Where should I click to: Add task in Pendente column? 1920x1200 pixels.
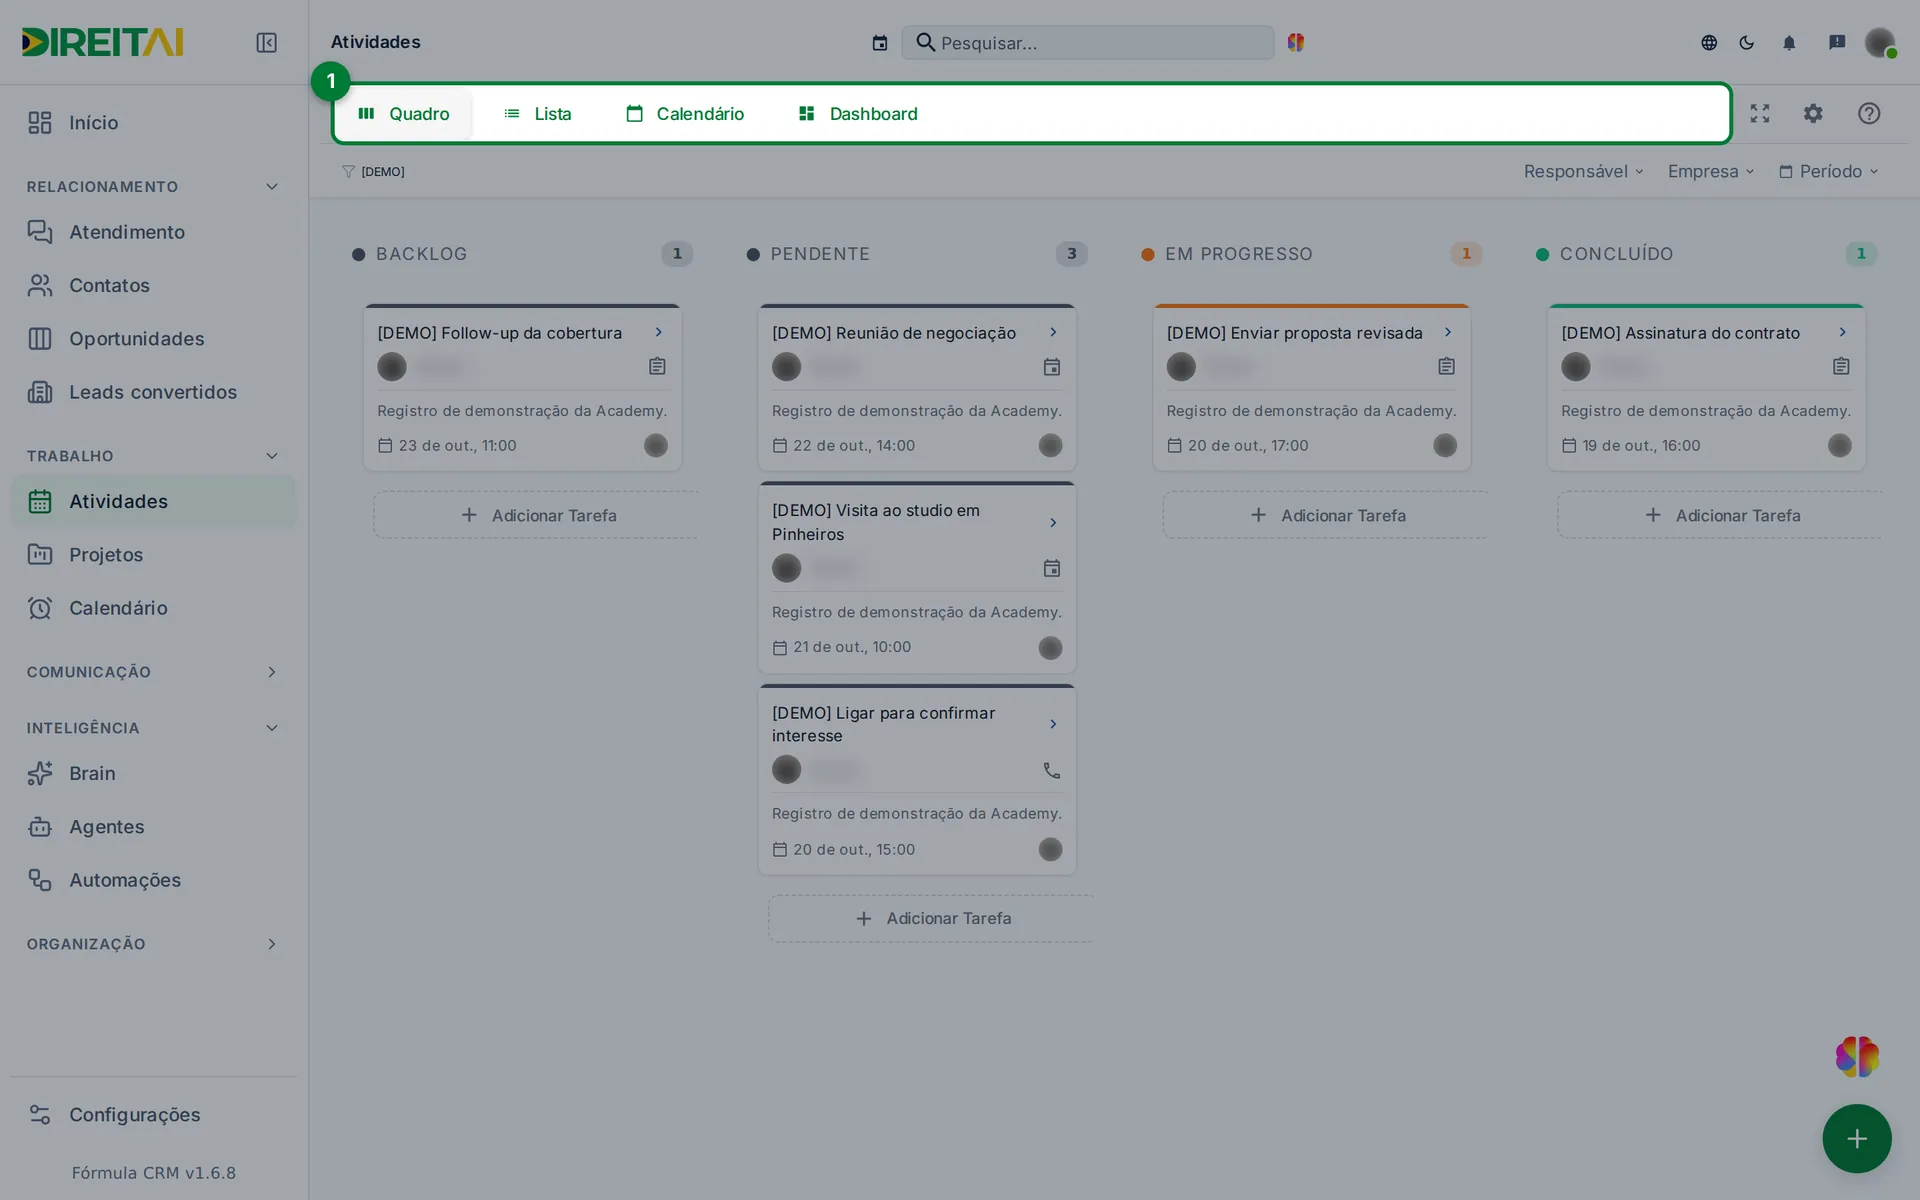pyautogui.click(x=931, y=918)
